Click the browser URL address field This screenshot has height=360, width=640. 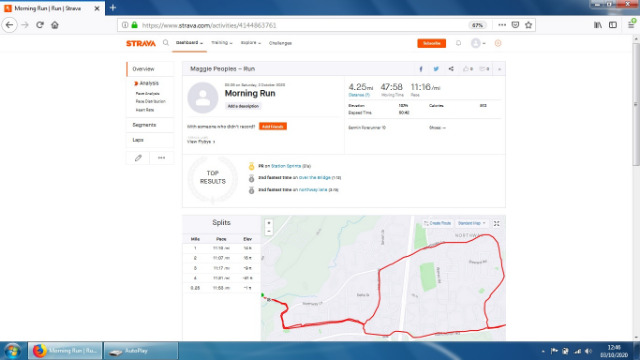302,25
